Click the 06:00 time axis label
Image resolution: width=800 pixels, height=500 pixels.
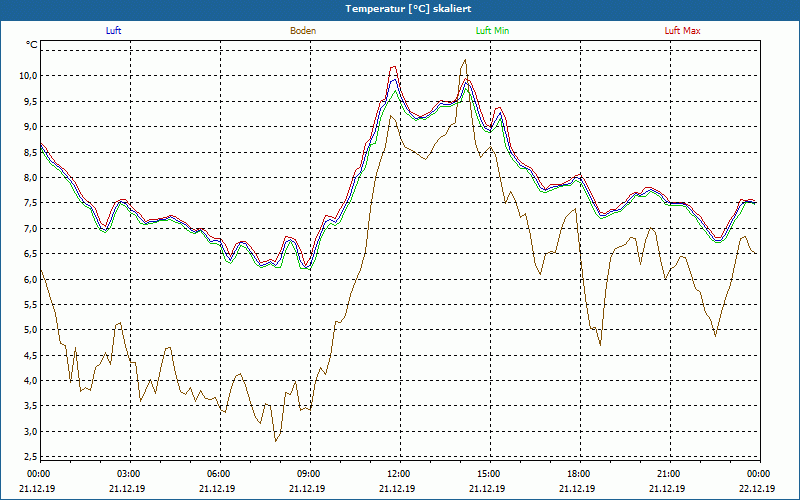point(220,474)
